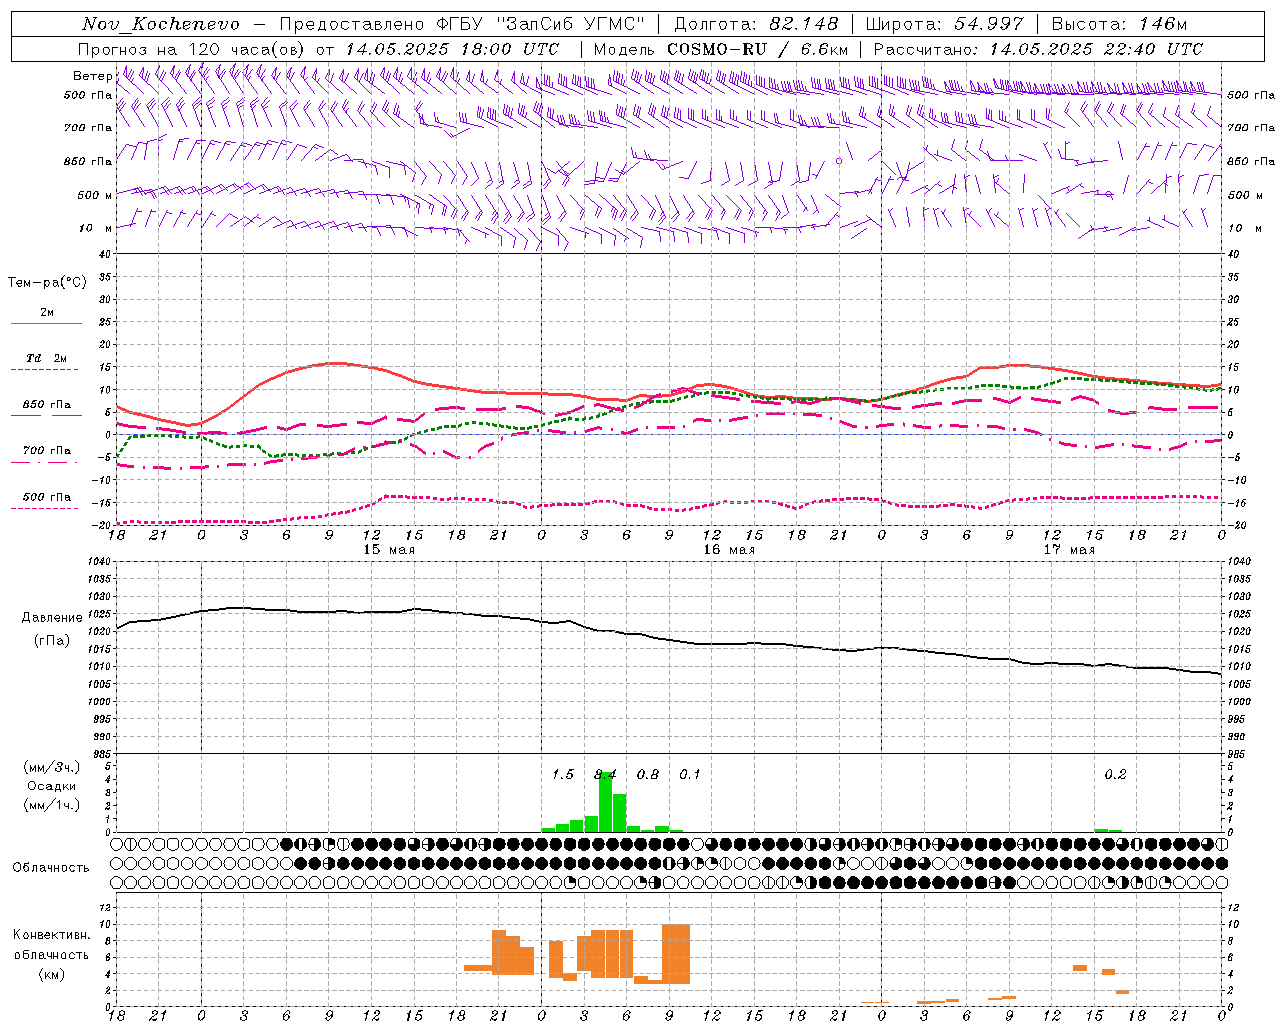Viewport: 1280px width, 1024px height.
Task: Click the '0.1' precipitation total value
Action: point(690,774)
